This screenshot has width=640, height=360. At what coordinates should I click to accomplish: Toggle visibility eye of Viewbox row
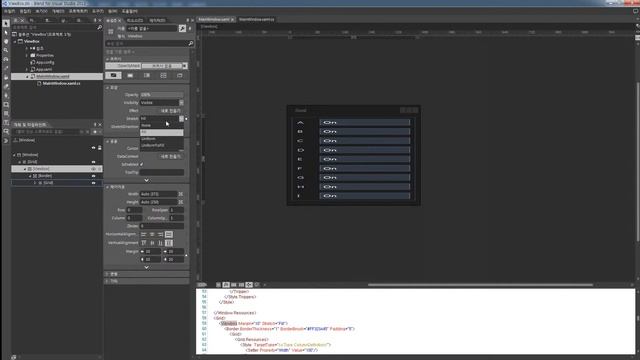pos(93,169)
